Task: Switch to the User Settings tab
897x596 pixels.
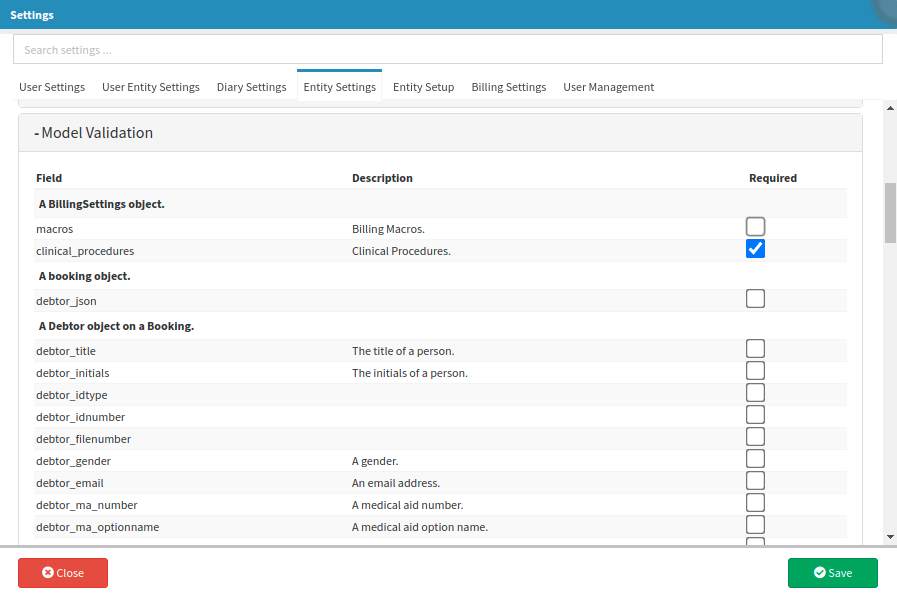Action: (x=52, y=87)
